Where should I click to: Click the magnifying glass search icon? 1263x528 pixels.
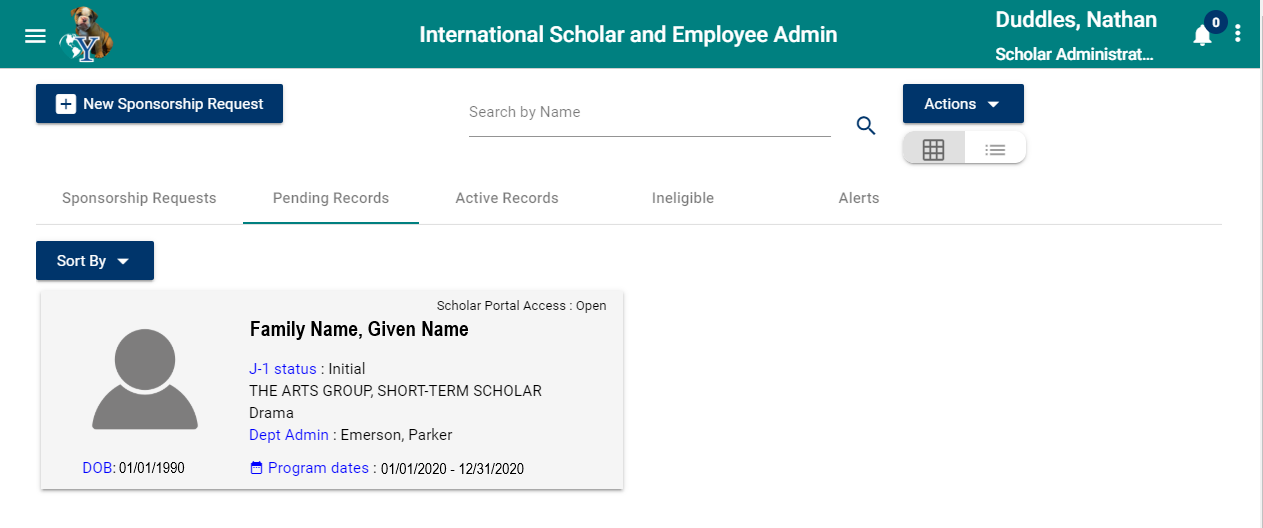pyautogui.click(x=866, y=125)
